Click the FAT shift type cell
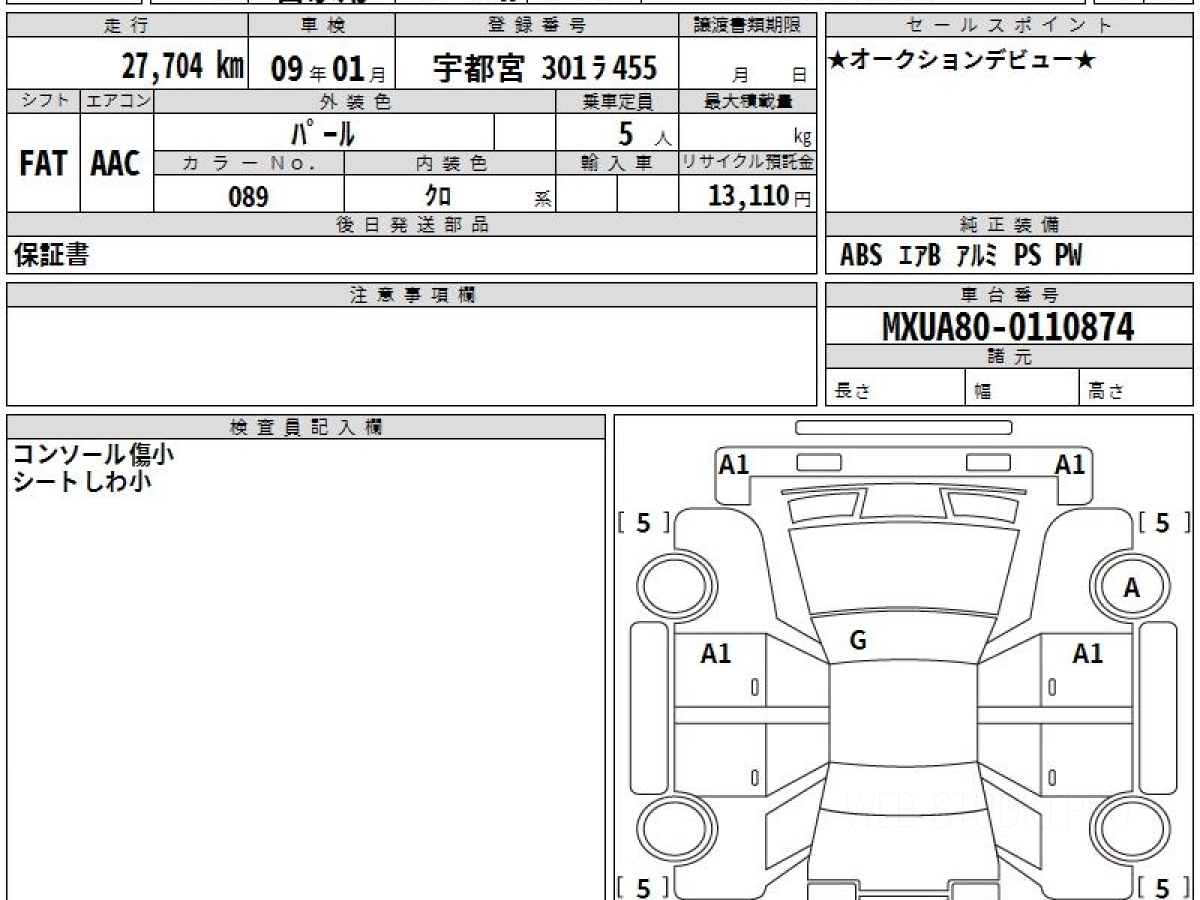 coord(43,164)
